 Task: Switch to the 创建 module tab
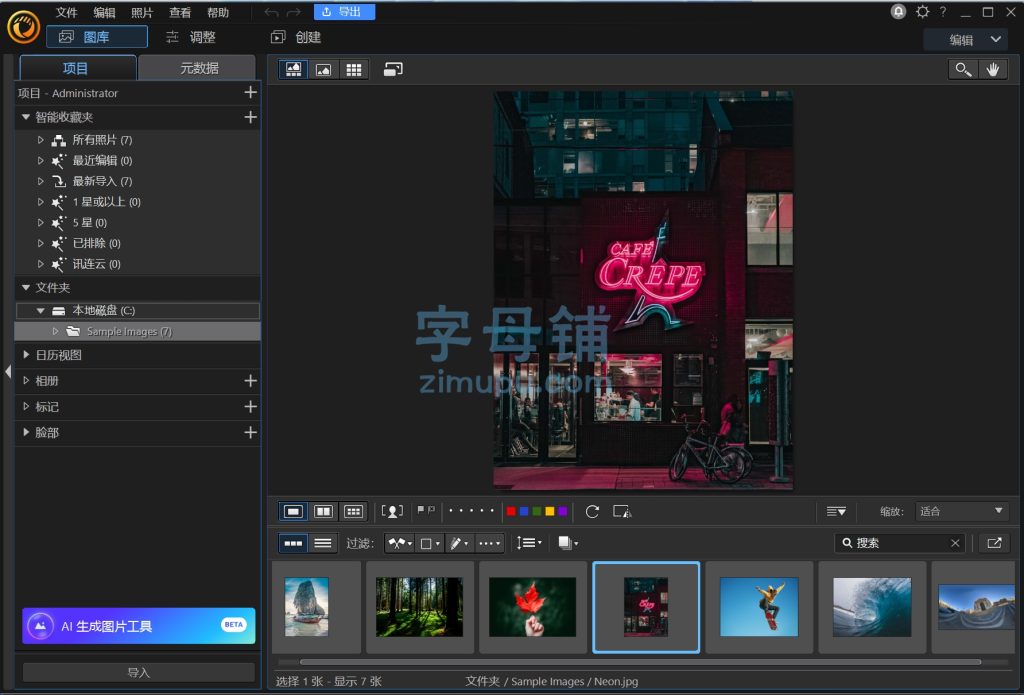click(x=296, y=37)
